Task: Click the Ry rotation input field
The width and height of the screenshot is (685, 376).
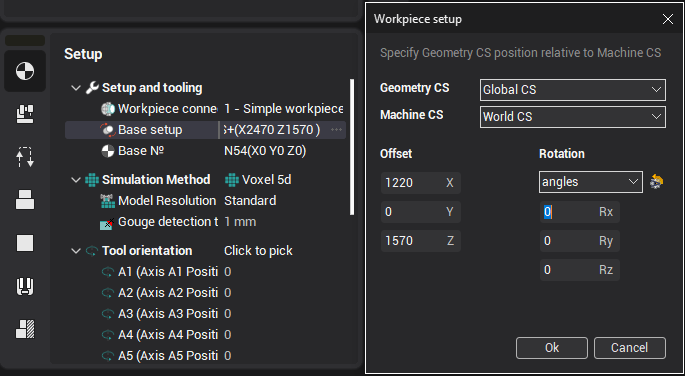Action: pyautogui.click(x=580, y=241)
